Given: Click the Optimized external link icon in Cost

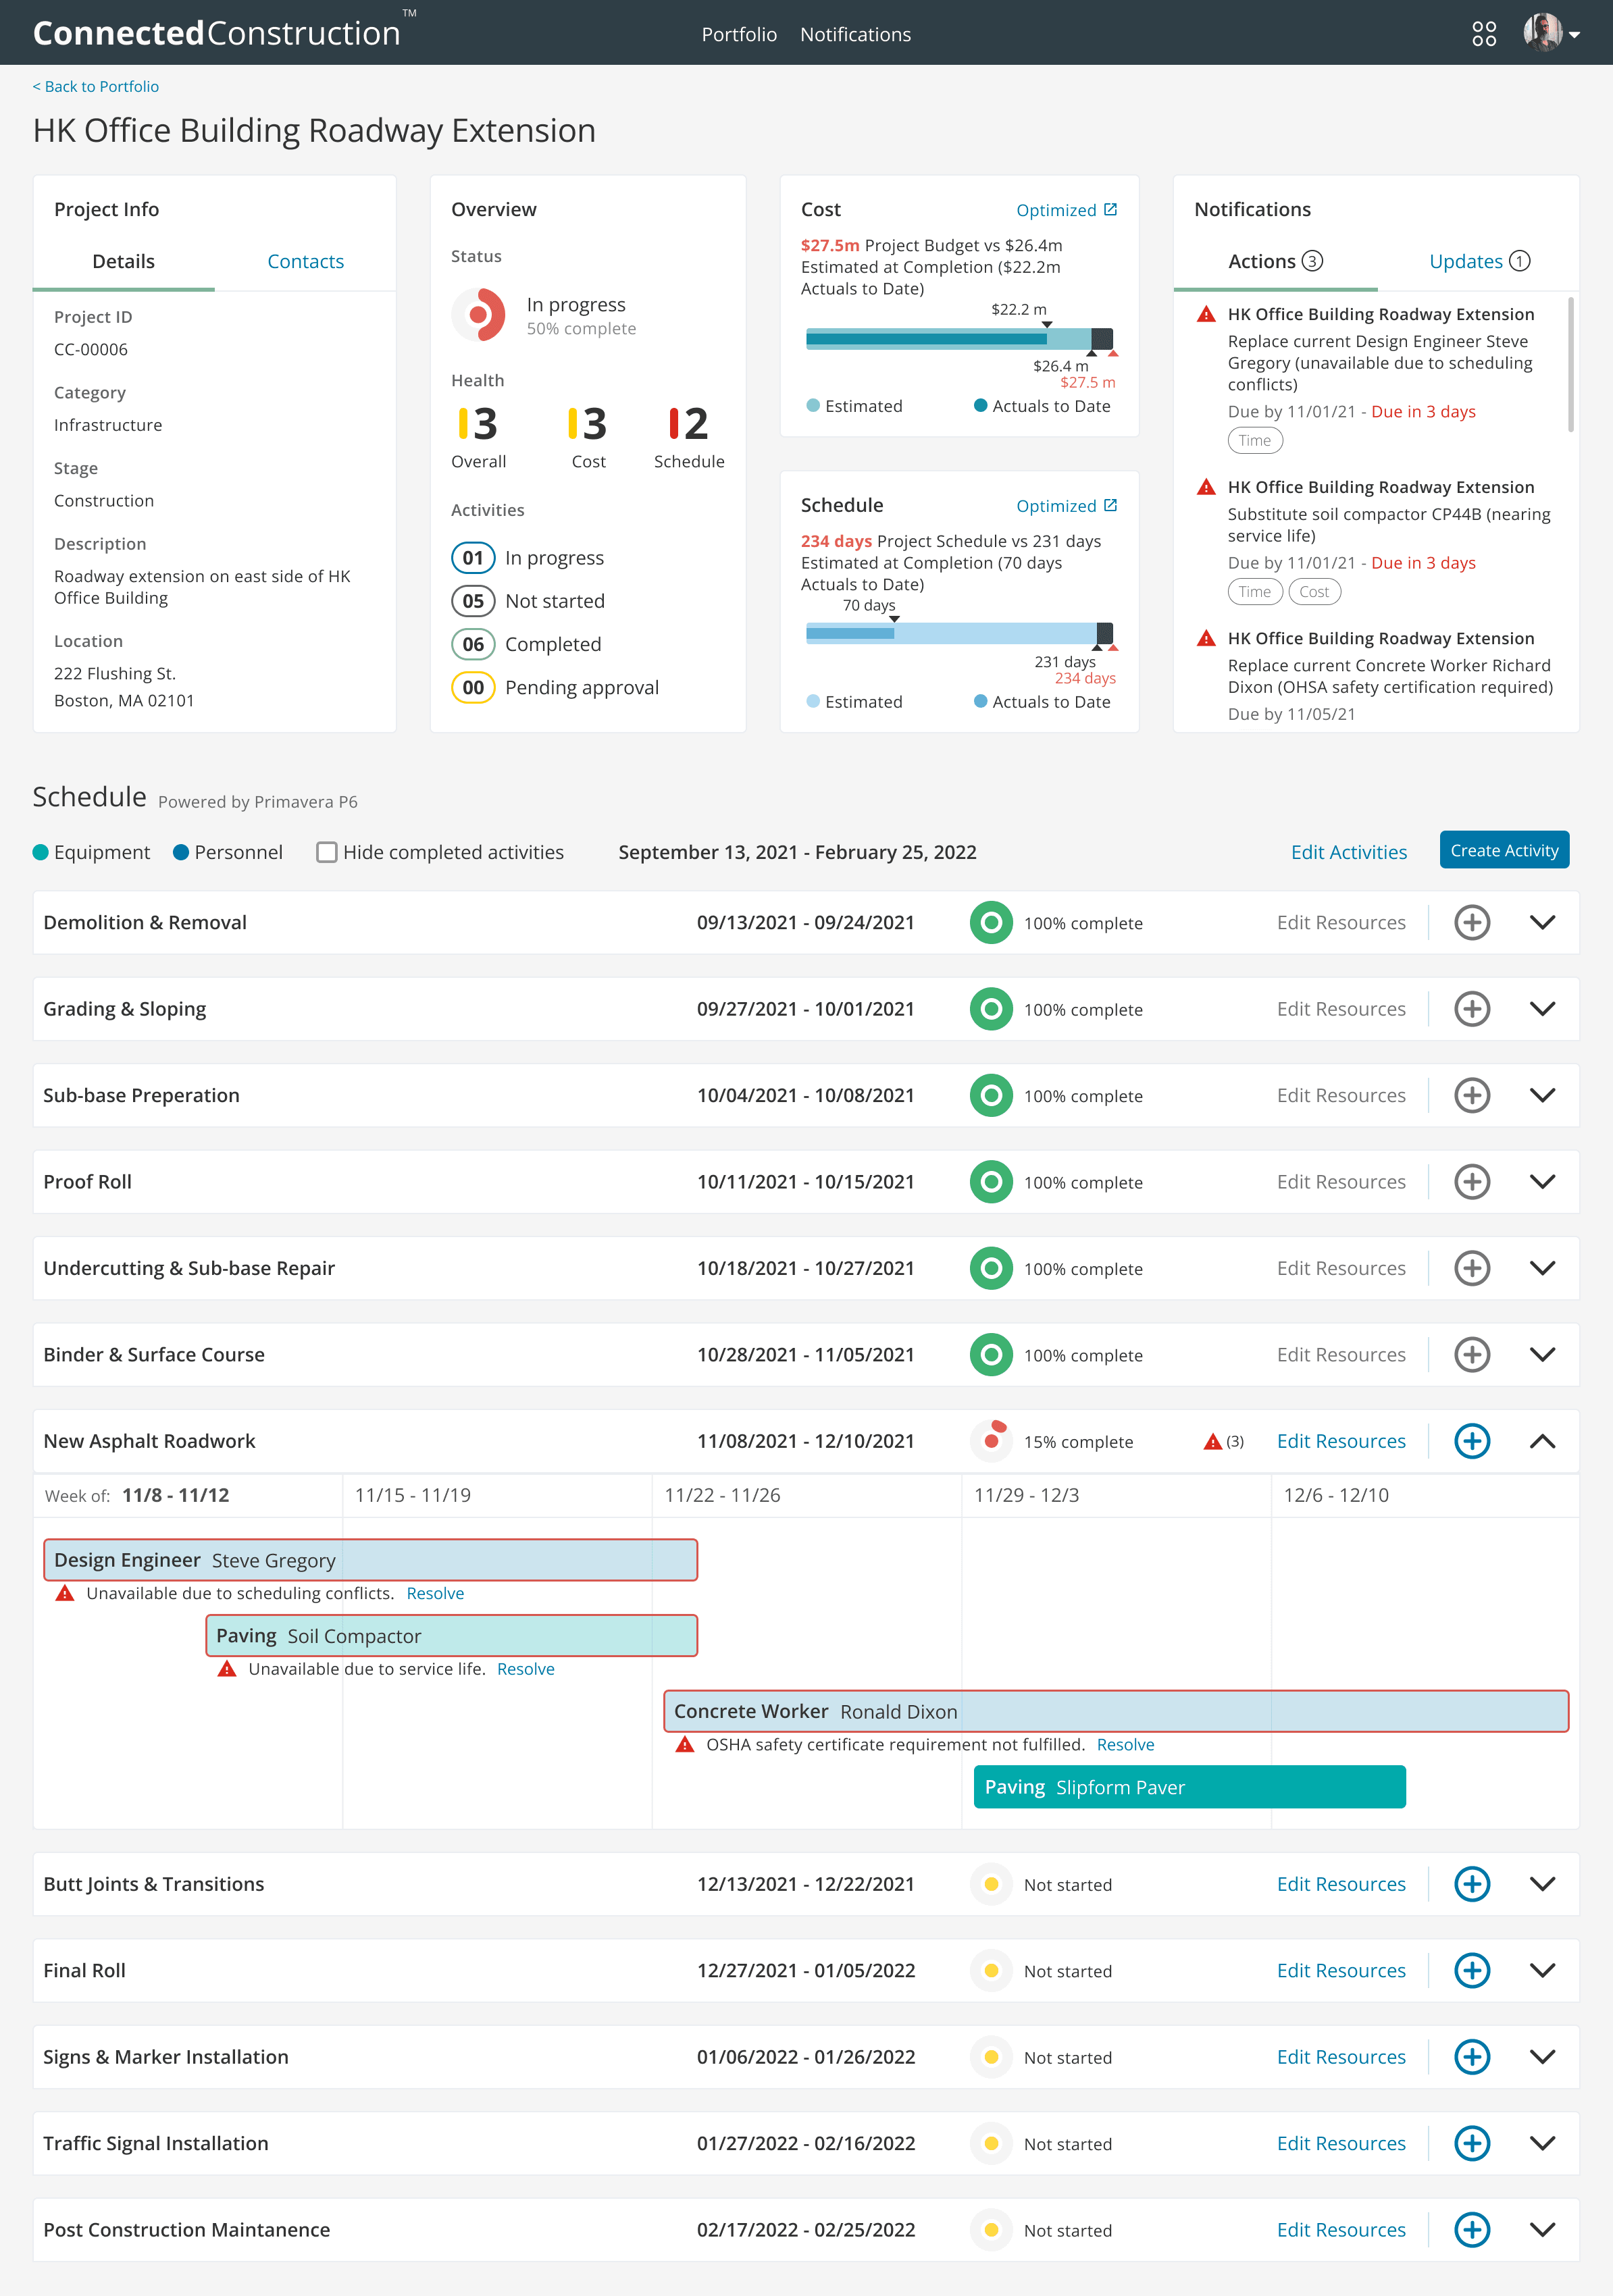Looking at the screenshot, I should (1110, 209).
